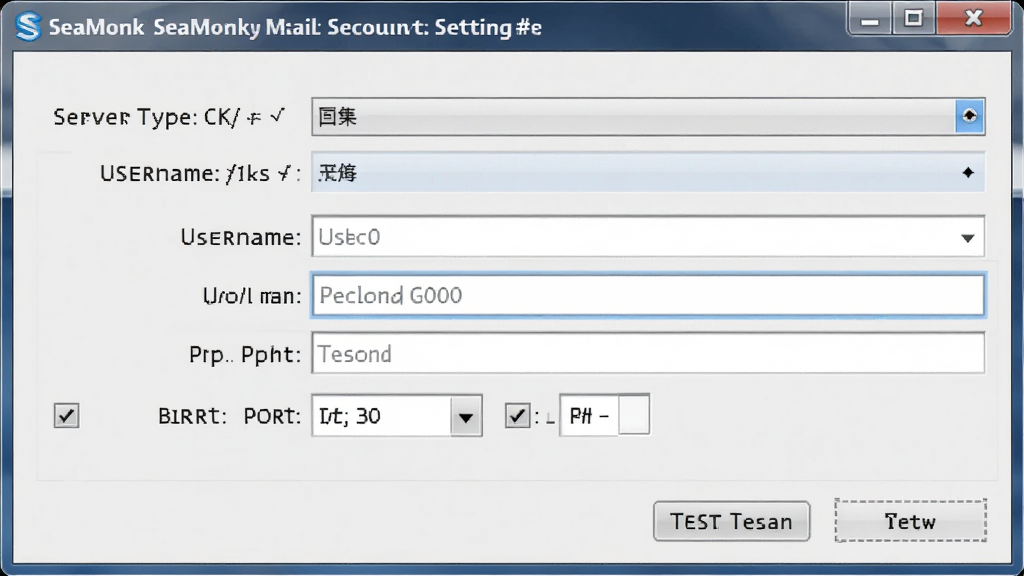Minimize the SeaMonkey settings window
The image size is (1024, 576).
pyautogui.click(x=870, y=20)
